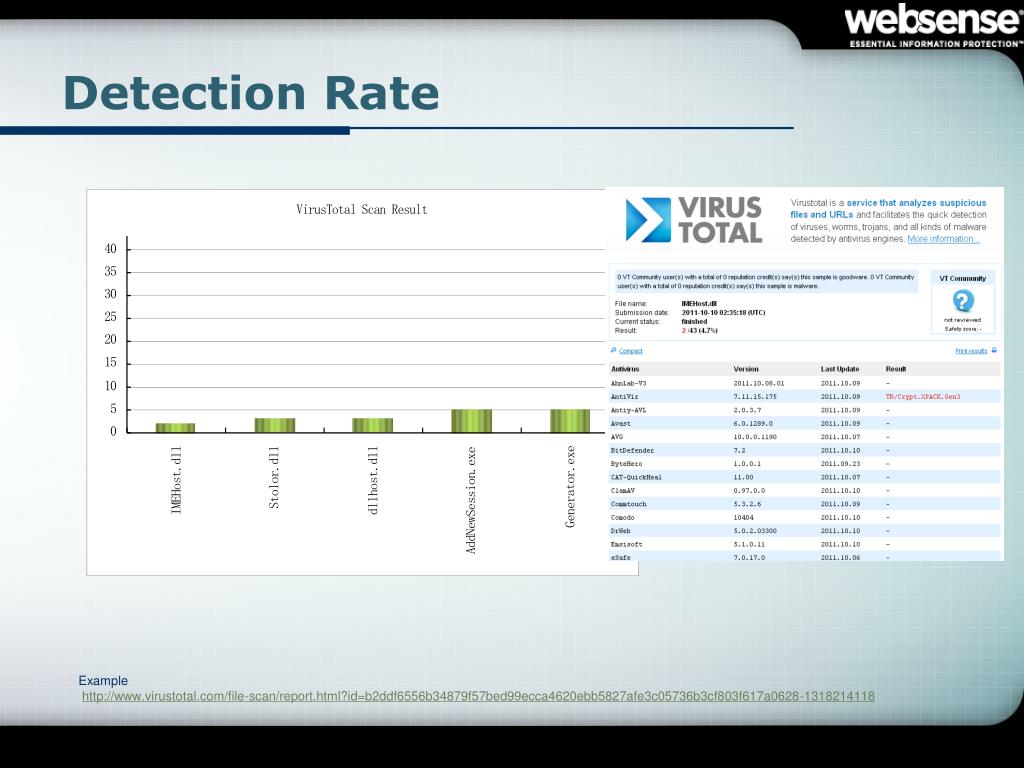Click the result value '2 /43 (4.7%)'
Image resolution: width=1024 pixels, height=768 pixels.
tap(699, 330)
